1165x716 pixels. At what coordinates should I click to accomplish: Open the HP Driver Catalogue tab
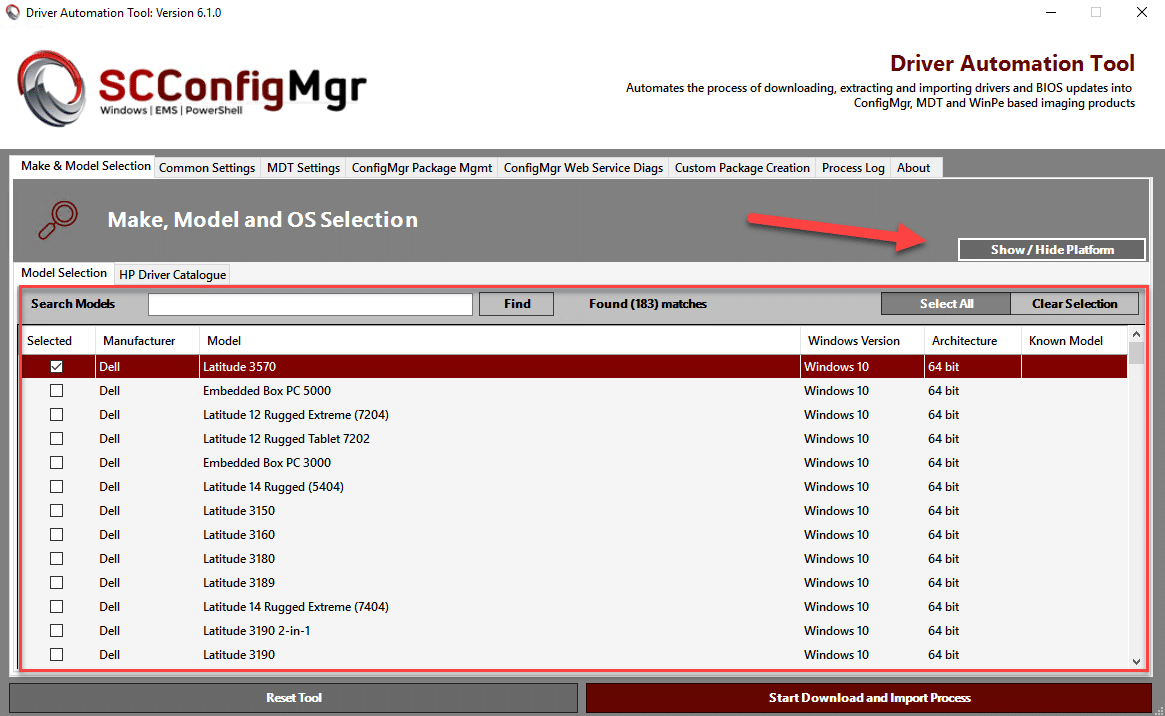point(171,273)
